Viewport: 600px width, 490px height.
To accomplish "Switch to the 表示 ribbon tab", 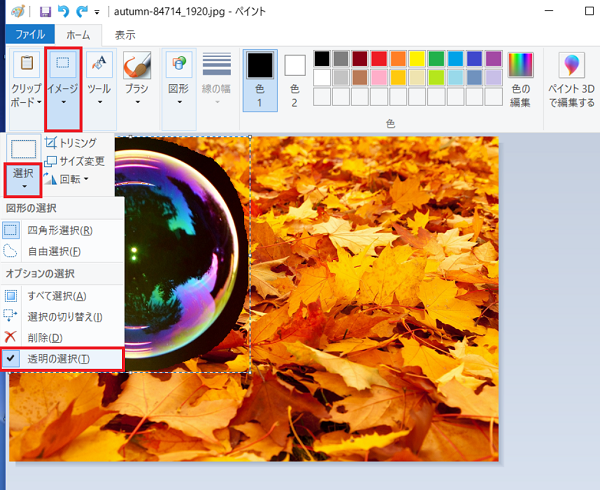I will coord(125,35).
